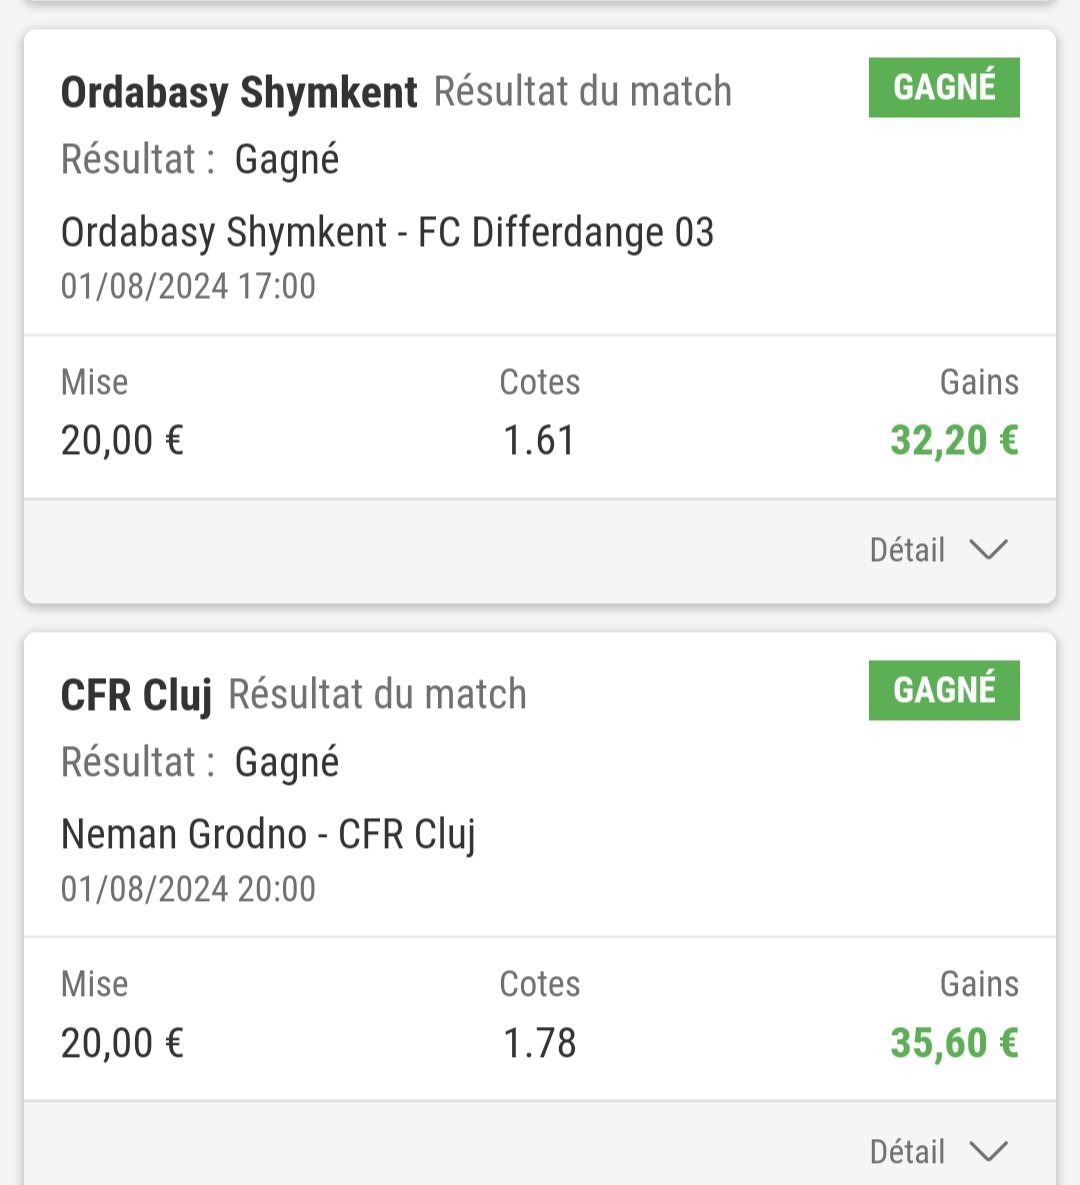Click the 35,60 € gains amount
Viewport: 1080px width, 1185px height.
[954, 1043]
